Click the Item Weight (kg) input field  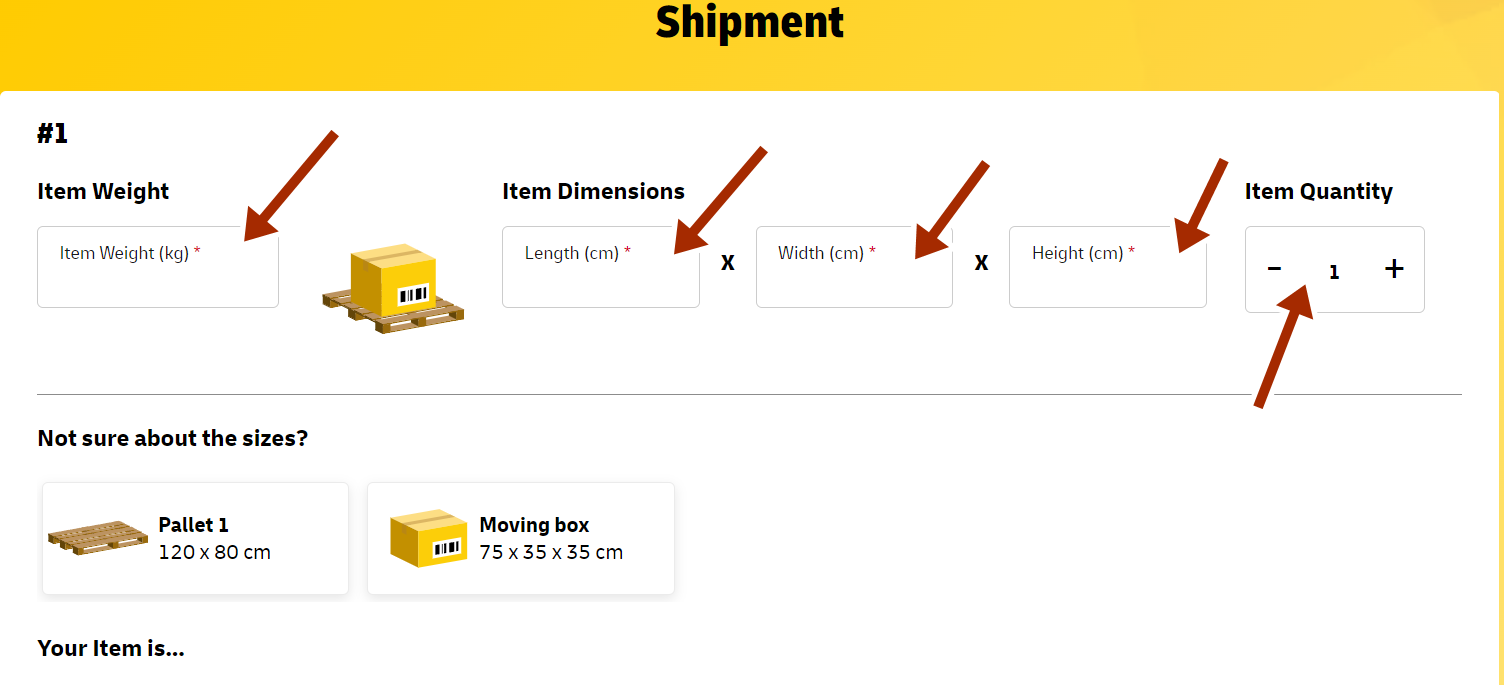[x=157, y=267]
